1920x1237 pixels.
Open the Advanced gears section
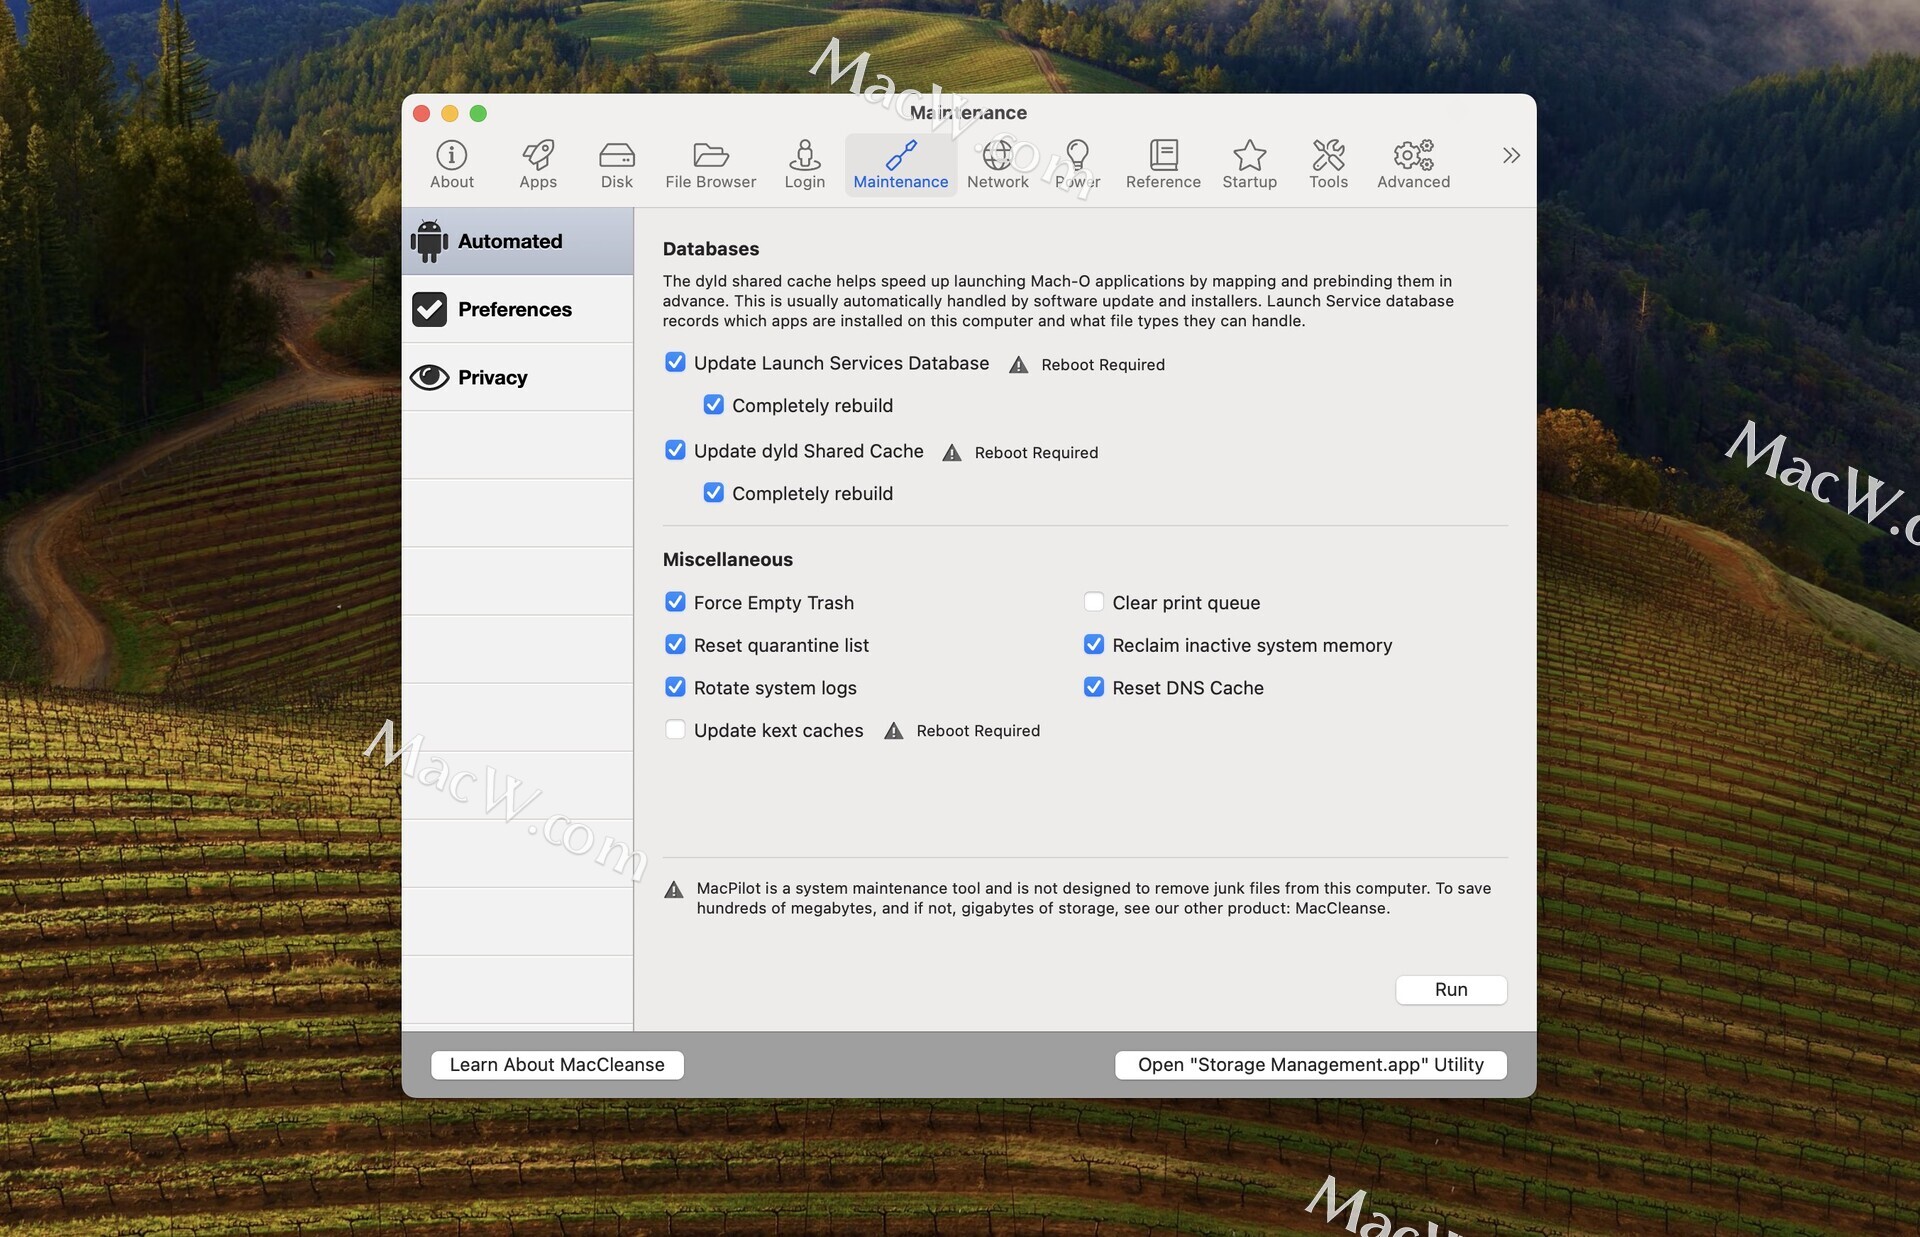(1412, 164)
